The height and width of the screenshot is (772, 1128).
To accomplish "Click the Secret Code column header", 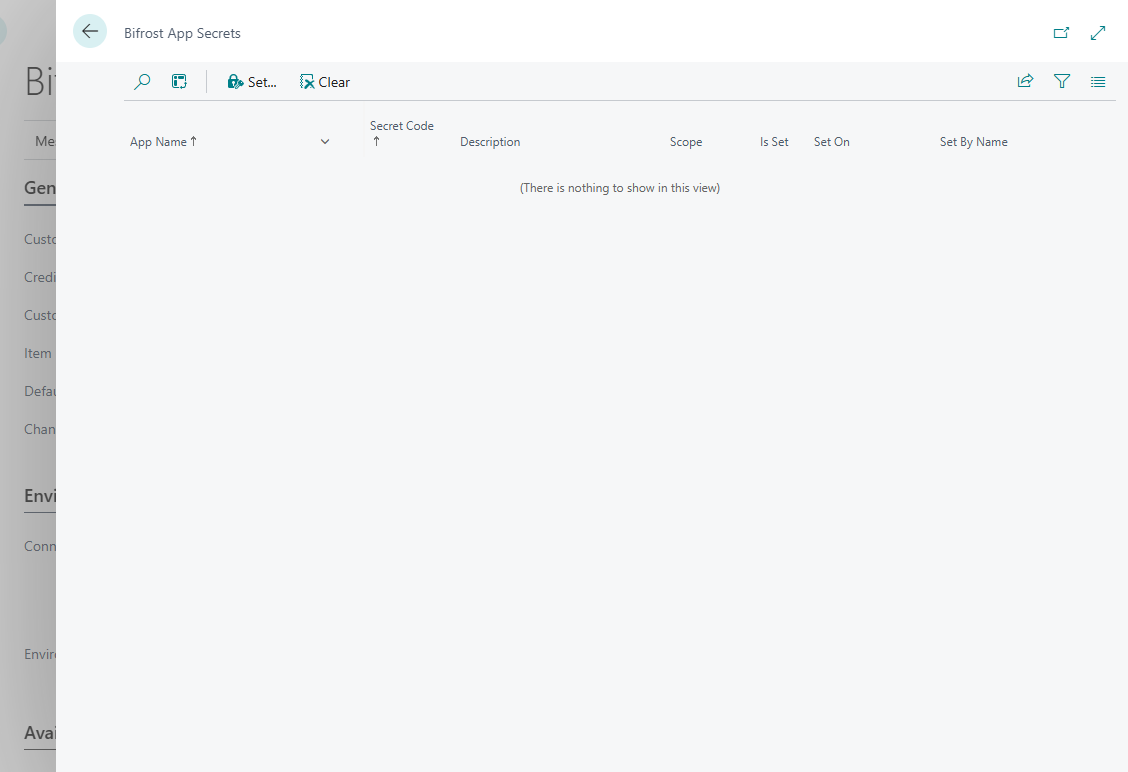I will click(401, 133).
